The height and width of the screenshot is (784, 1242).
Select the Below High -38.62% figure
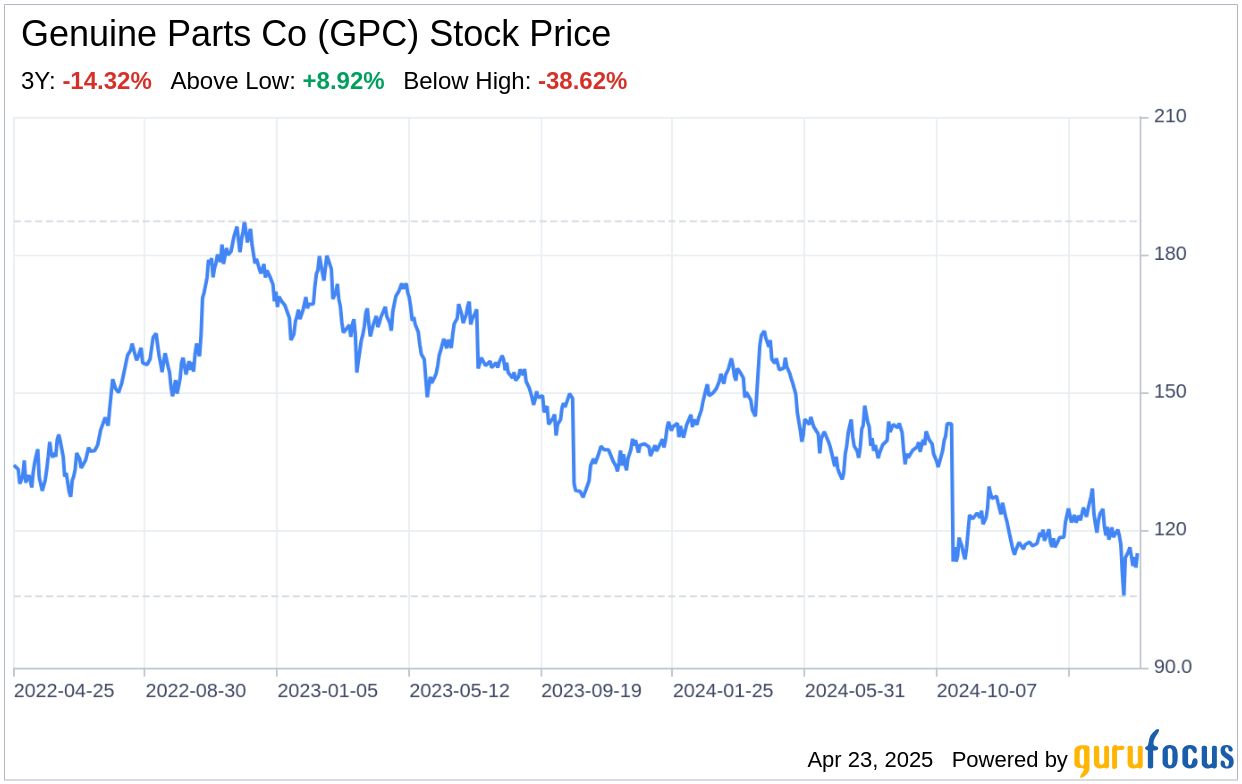click(x=582, y=82)
